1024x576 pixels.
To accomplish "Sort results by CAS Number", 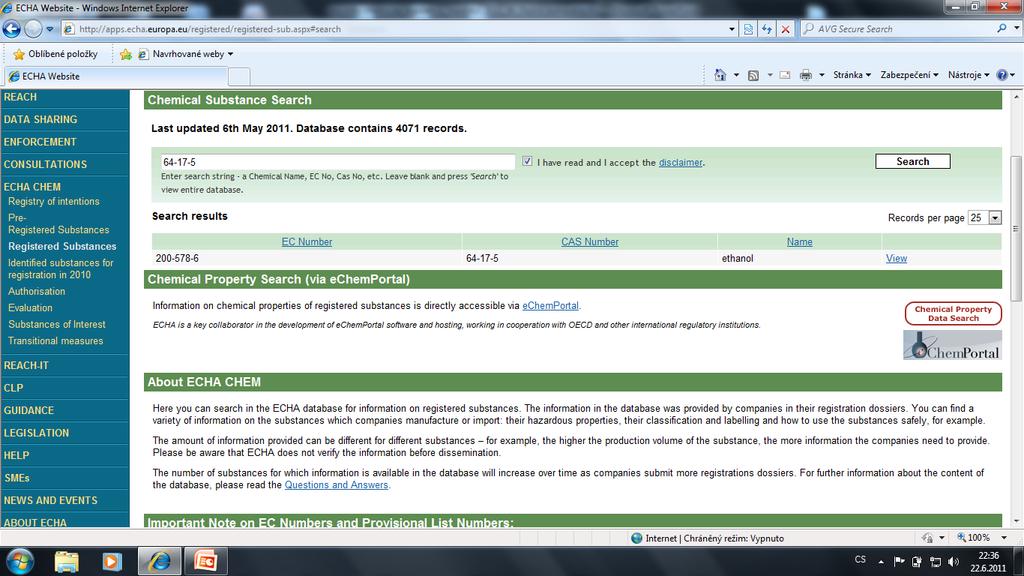I will pyautogui.click(x=590, y=242).
